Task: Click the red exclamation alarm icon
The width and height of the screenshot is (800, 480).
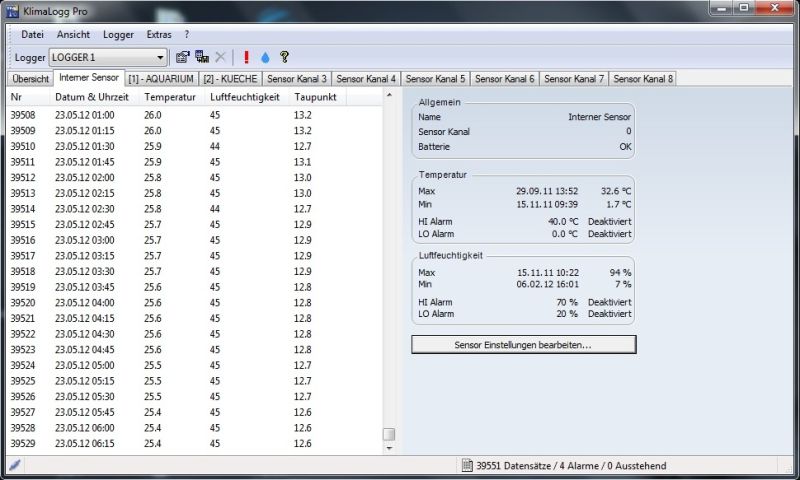Action: point(246,57)
